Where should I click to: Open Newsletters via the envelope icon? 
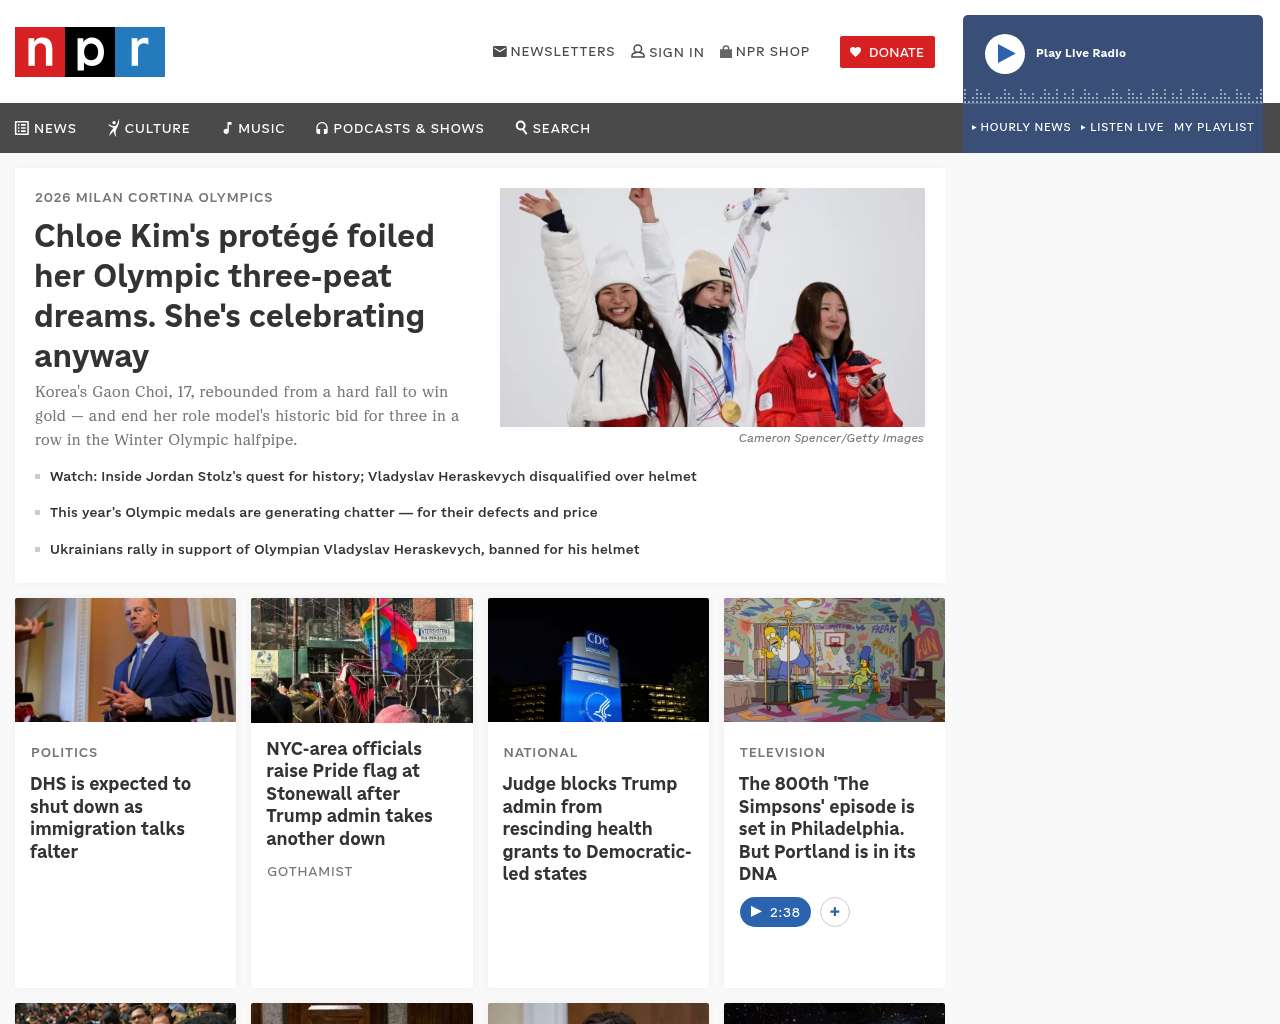pos(500,51)
